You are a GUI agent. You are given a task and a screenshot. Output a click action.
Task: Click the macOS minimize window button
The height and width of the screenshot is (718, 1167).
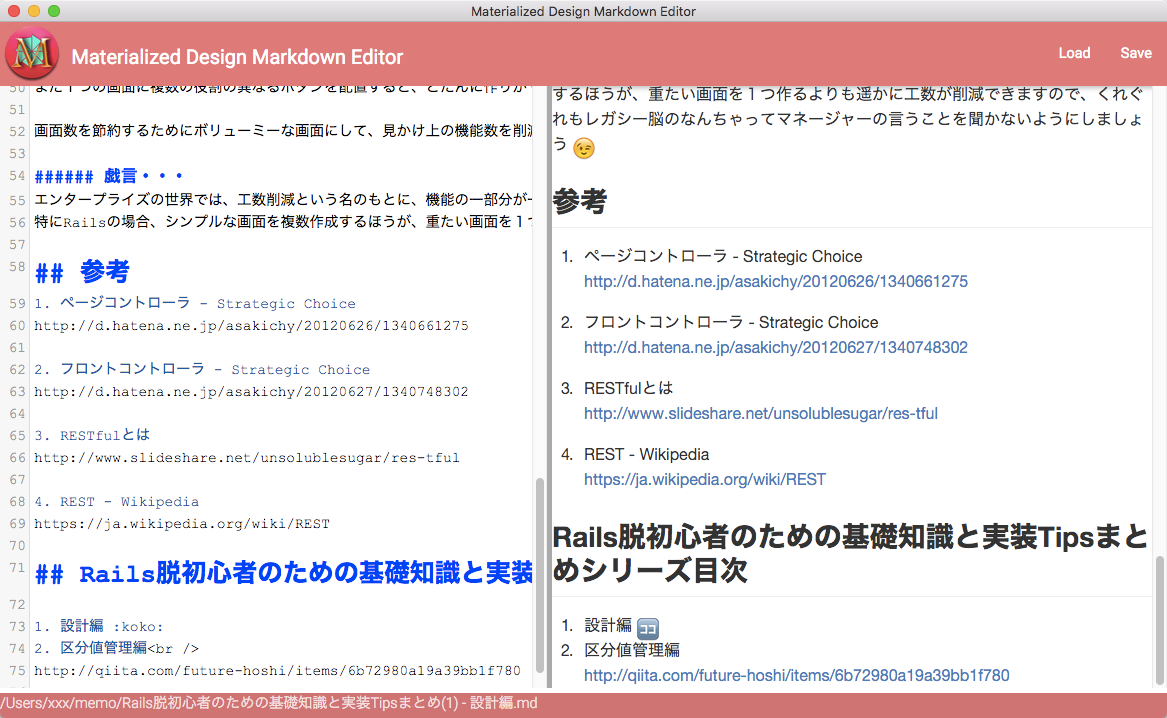(33, 11)
